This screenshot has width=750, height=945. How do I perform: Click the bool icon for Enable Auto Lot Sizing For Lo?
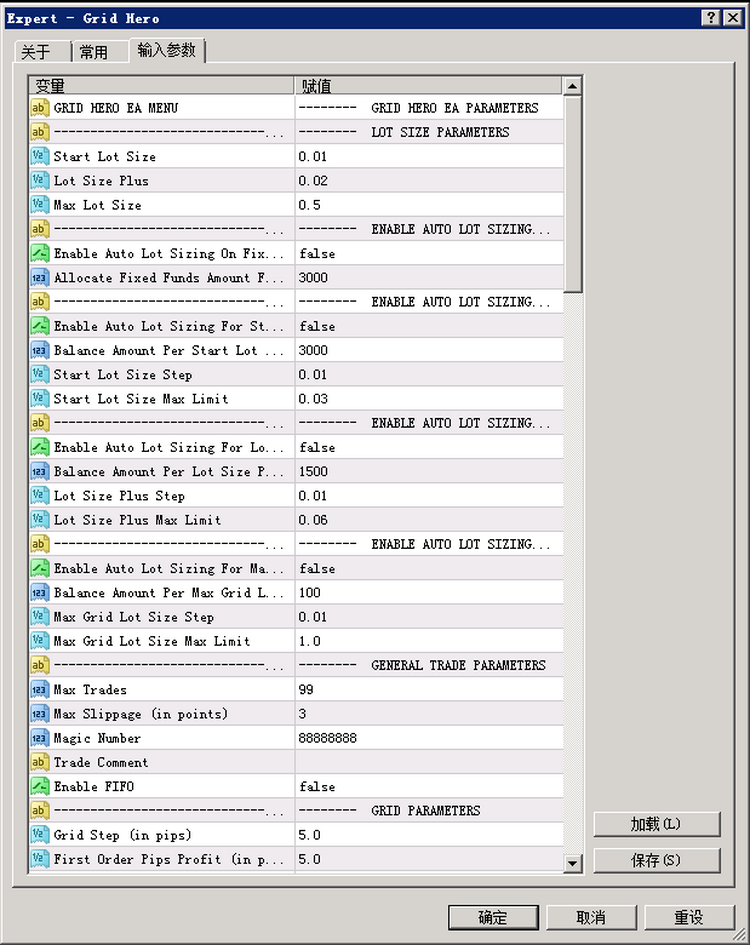click(39, 447)
